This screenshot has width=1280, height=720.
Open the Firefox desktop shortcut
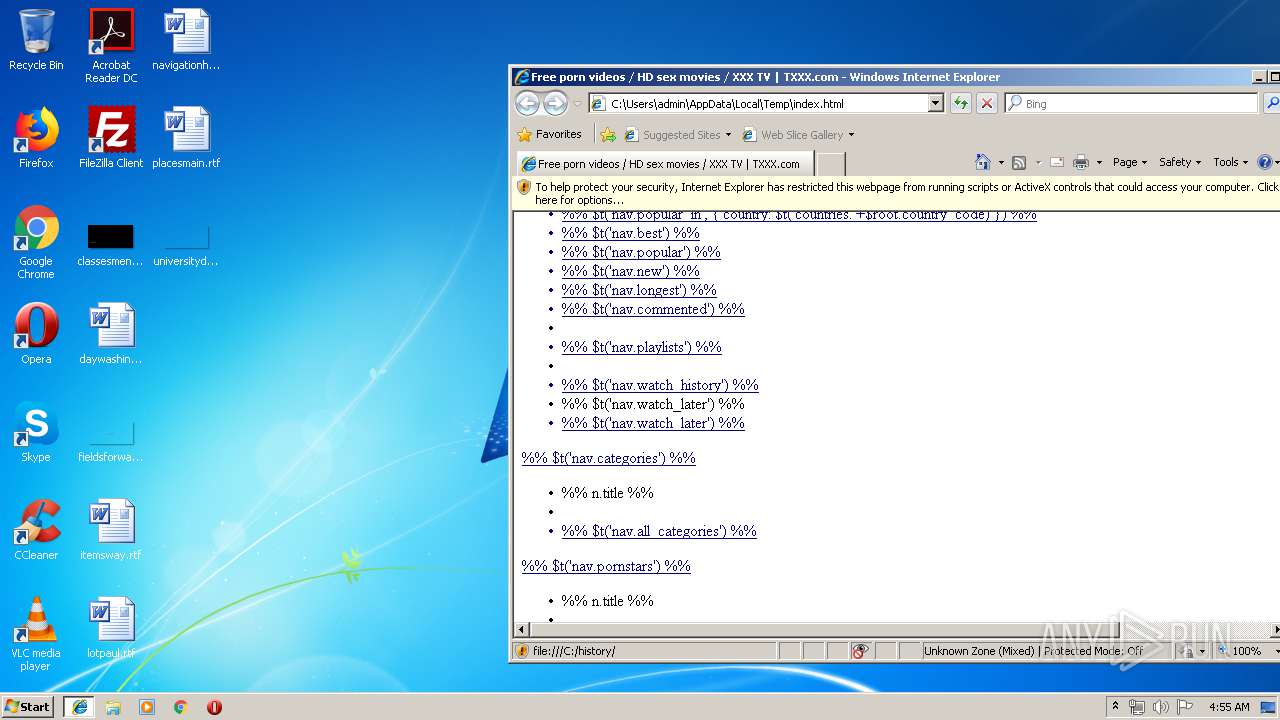36,138
